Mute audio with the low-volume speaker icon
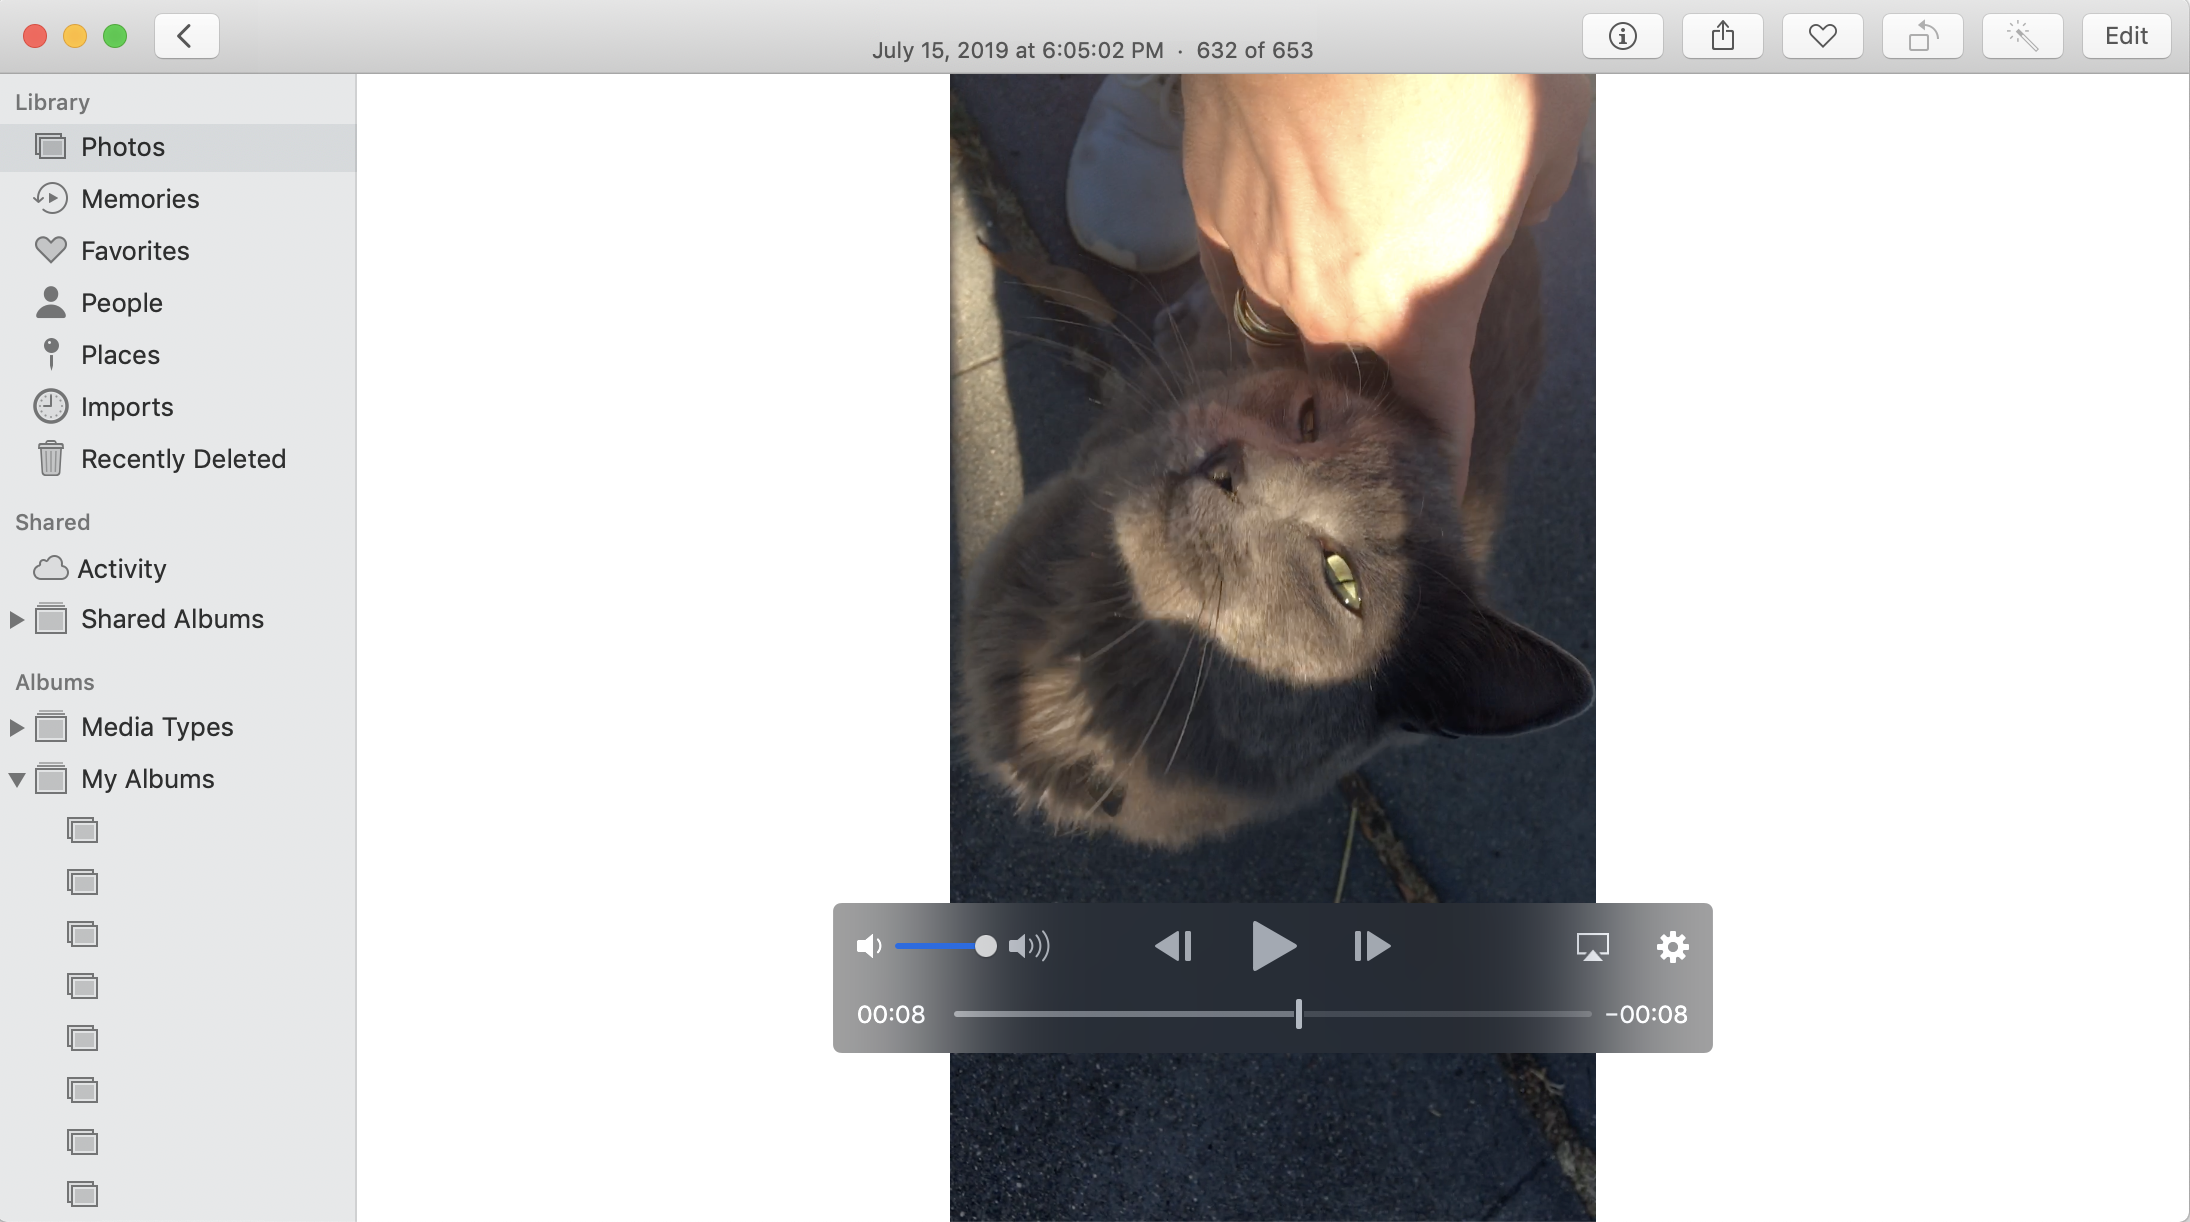2190x1222 pixels. 868,946
